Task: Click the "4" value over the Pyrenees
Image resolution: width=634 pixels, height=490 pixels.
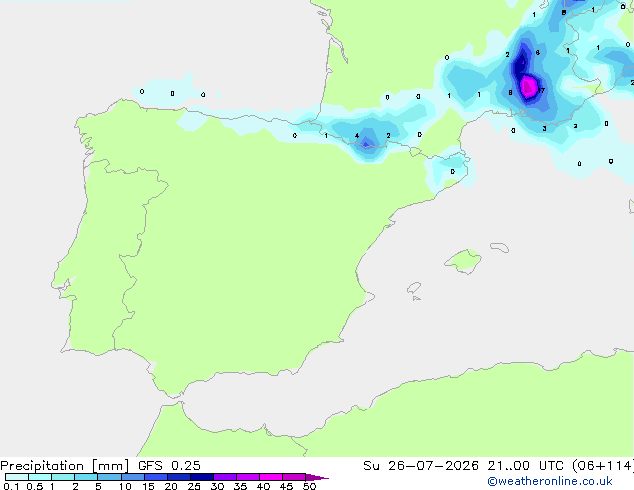Action: point(357,135)
